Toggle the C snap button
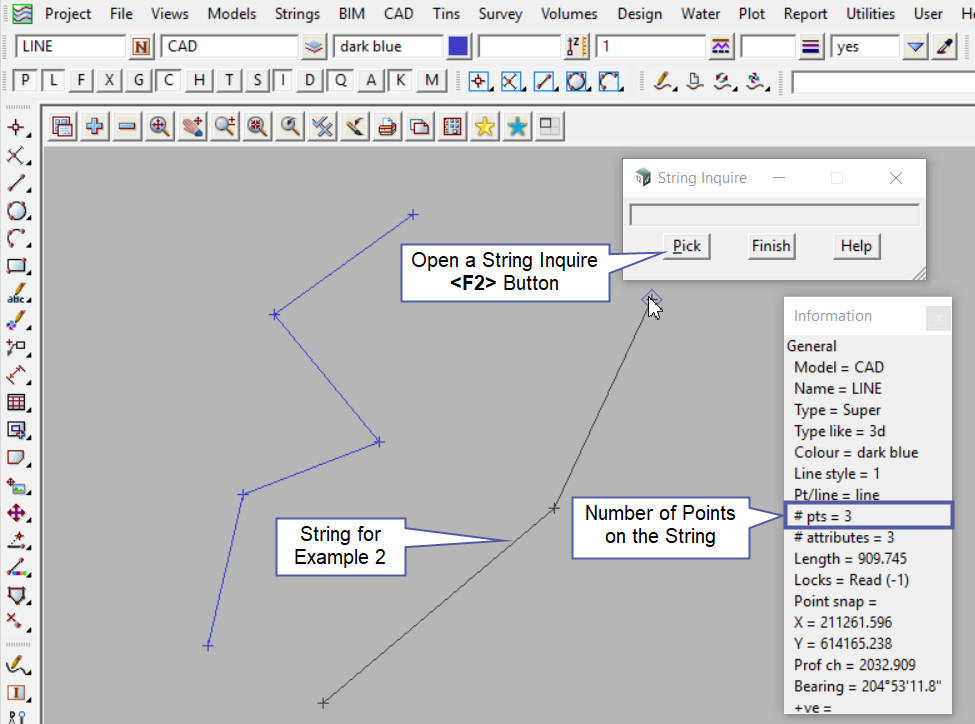Image resolution: width=975 pixels, height=724 pixels. [x=170, y=81]
